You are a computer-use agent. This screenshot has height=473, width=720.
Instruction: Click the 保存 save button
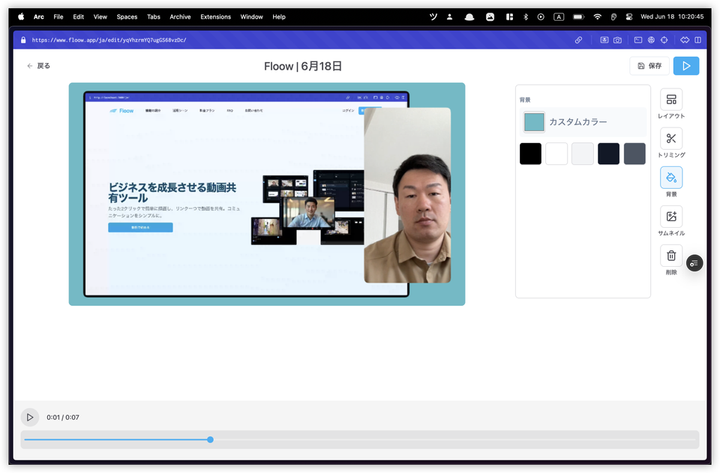649,66
